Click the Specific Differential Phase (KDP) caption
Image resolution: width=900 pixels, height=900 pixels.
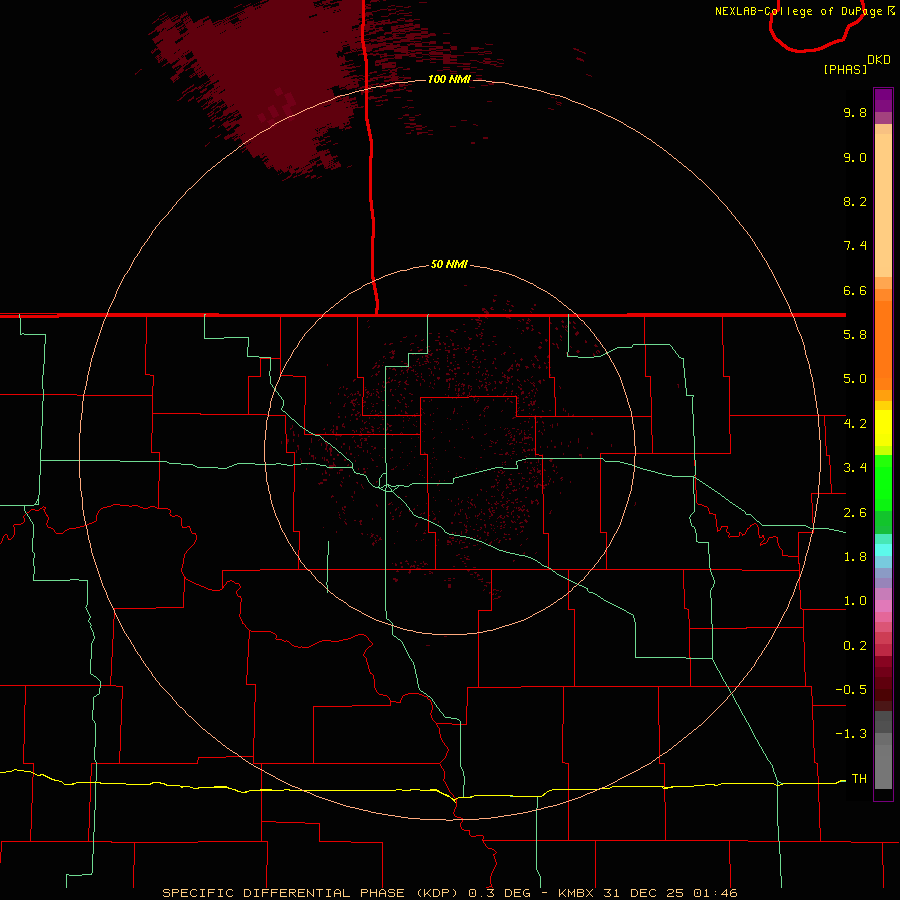point(309,893)
